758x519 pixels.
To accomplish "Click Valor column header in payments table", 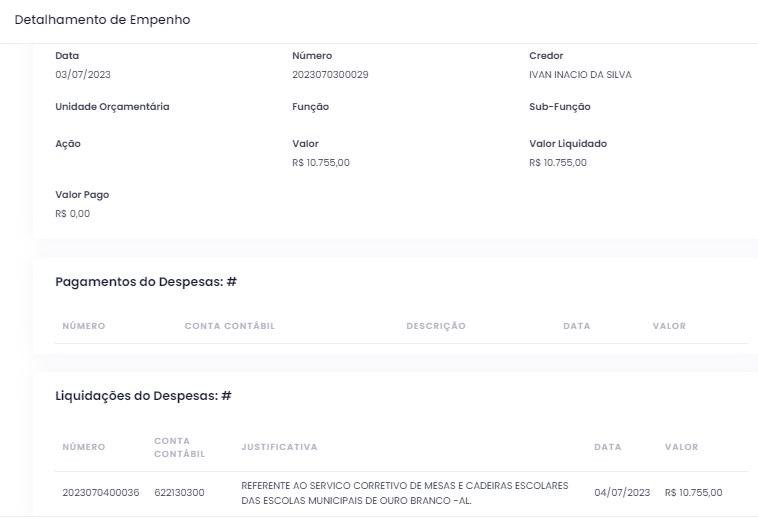I will [669, 326].
